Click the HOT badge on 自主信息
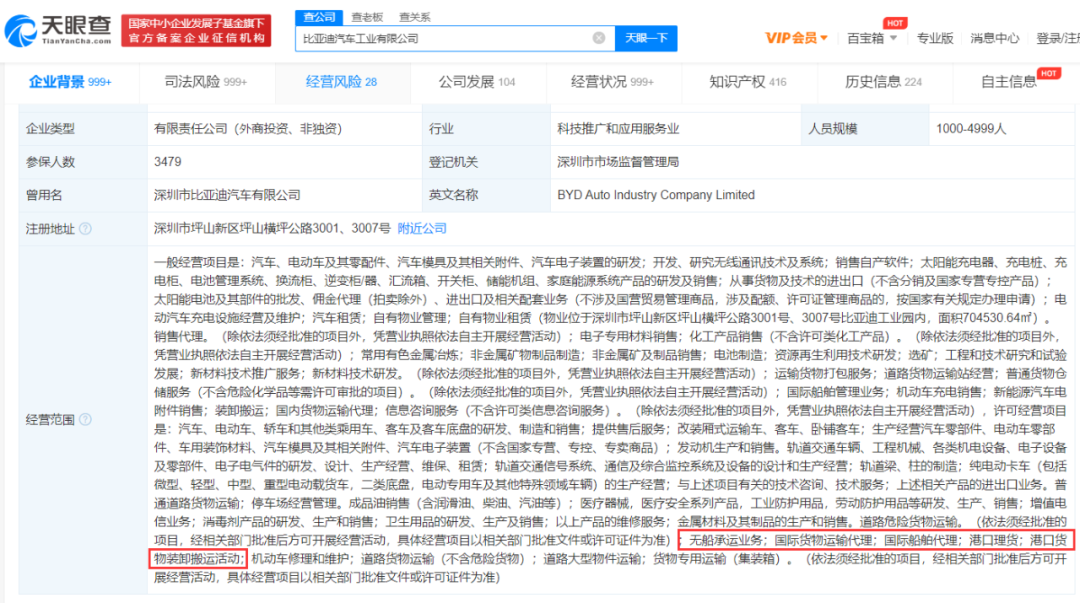 pos(1050,72)
